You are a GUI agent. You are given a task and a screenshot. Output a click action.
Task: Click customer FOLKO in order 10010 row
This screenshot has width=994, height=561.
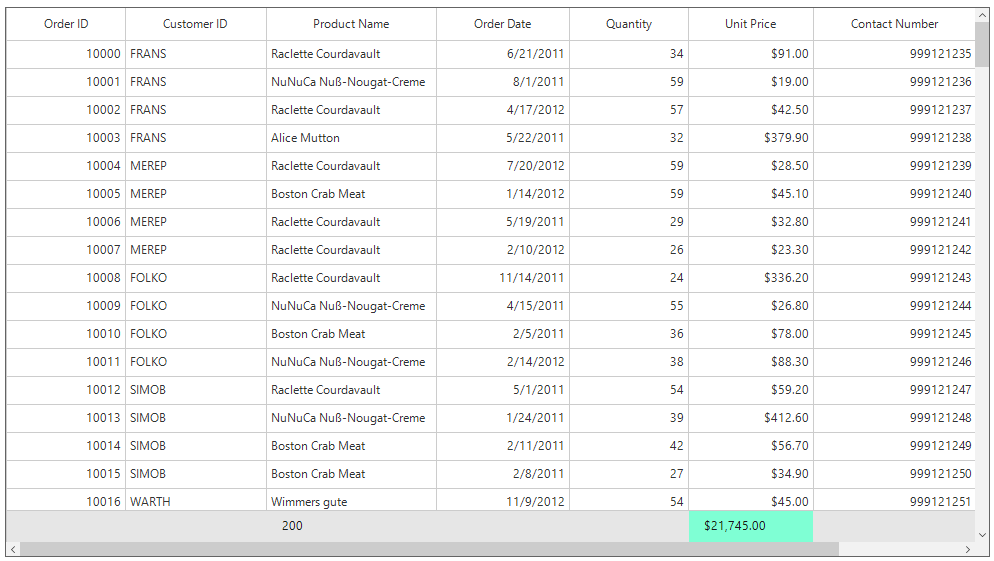pos(195,334)
